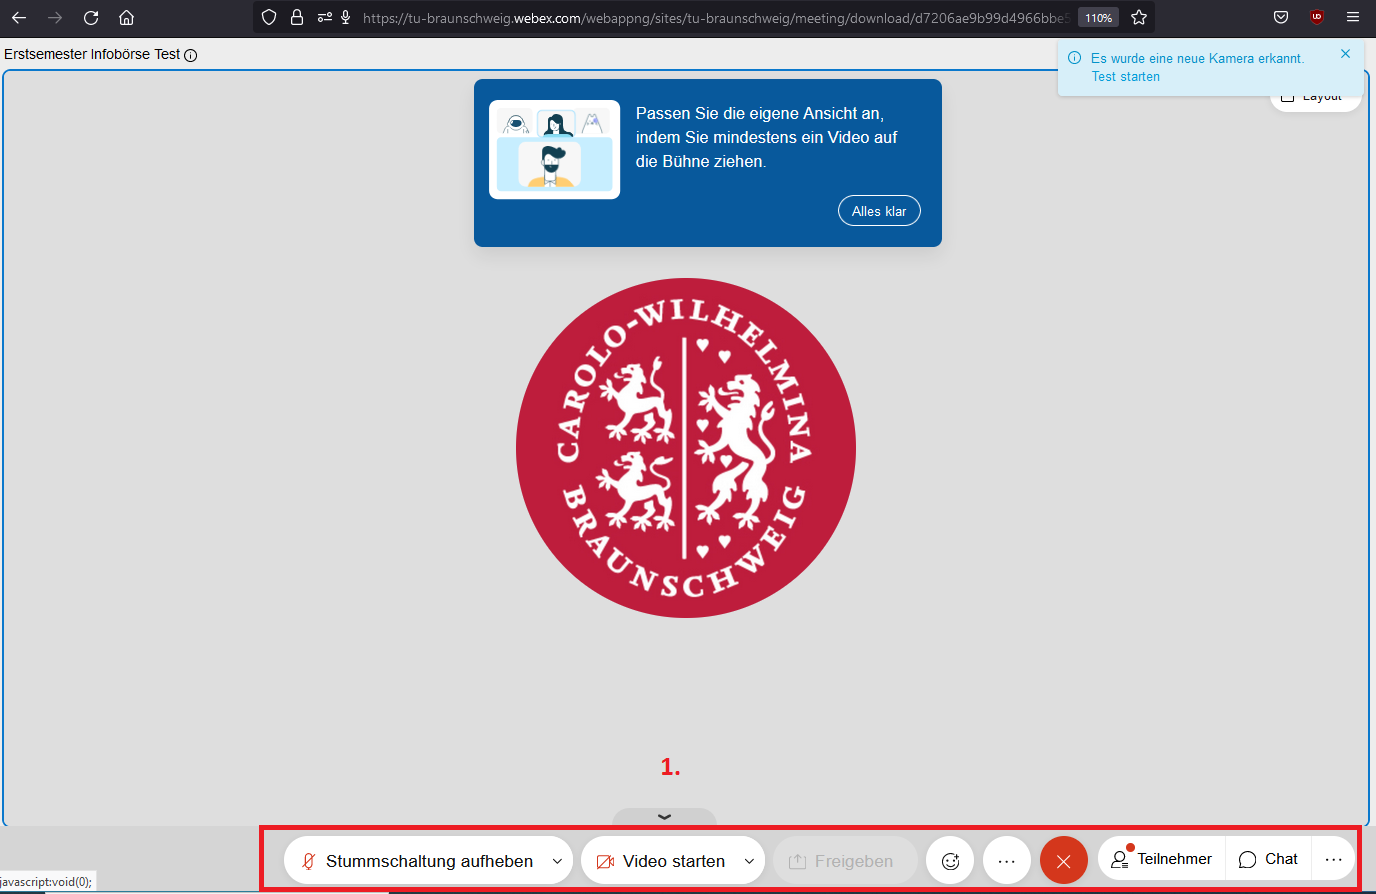Reset the 110% zoom level badge
This screenshot has height=894, width=1376.
click(x=1098, y=18)
